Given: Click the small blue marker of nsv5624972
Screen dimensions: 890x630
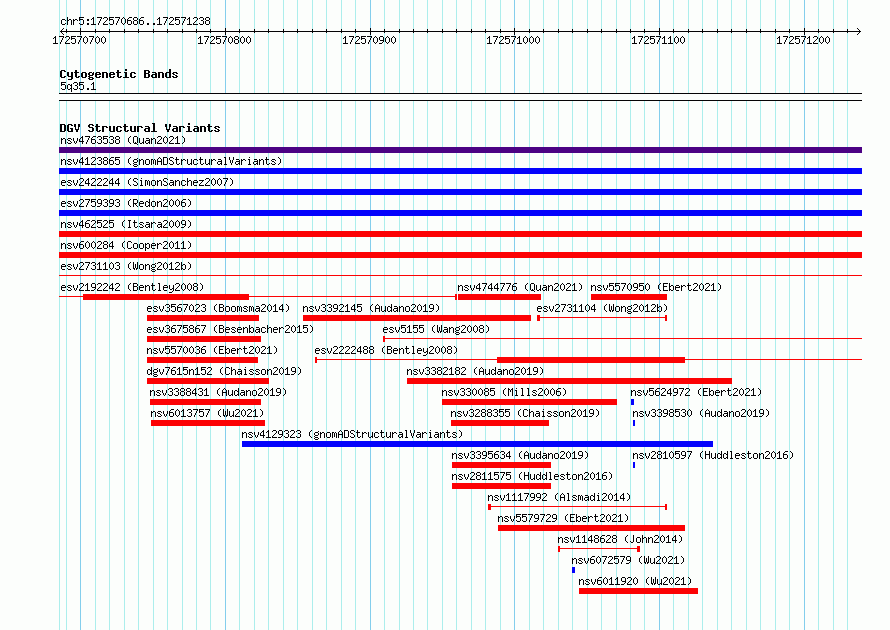Looking at the screenshot, I should (632, 402).
